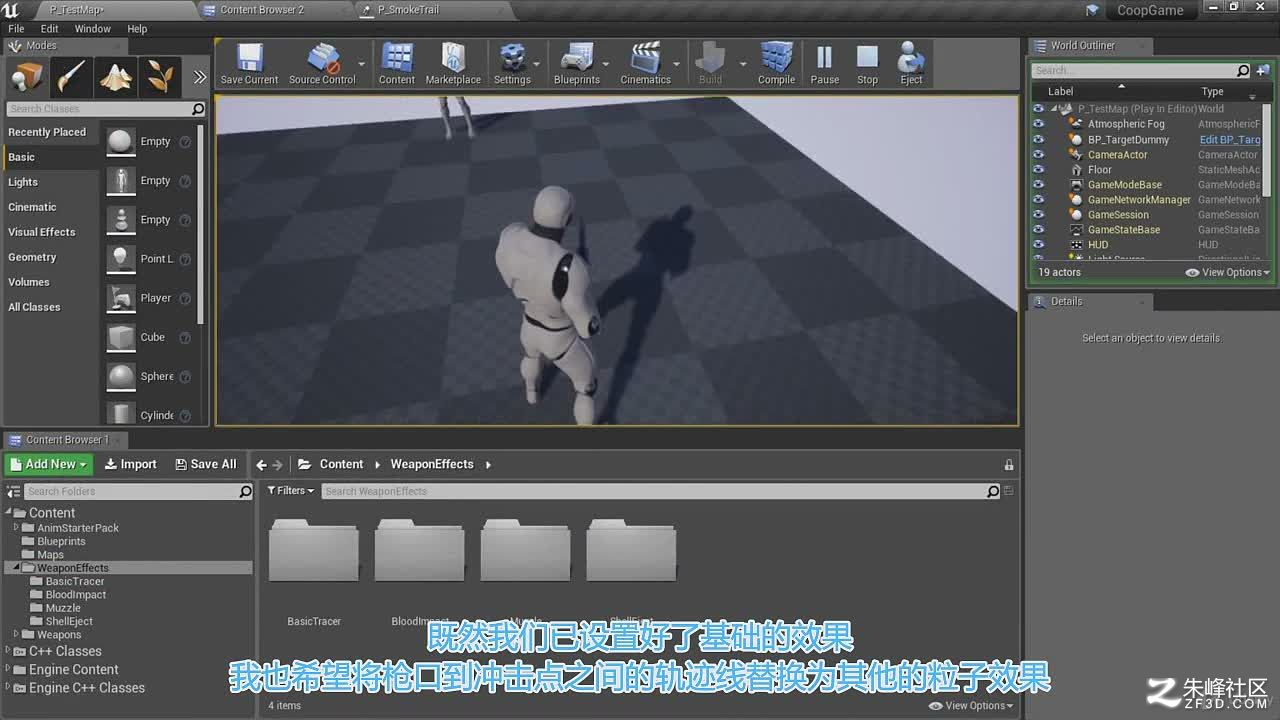Open the Build options dropdown arrow
Viewport: 1280px width, 720px height.
(742, 64)
